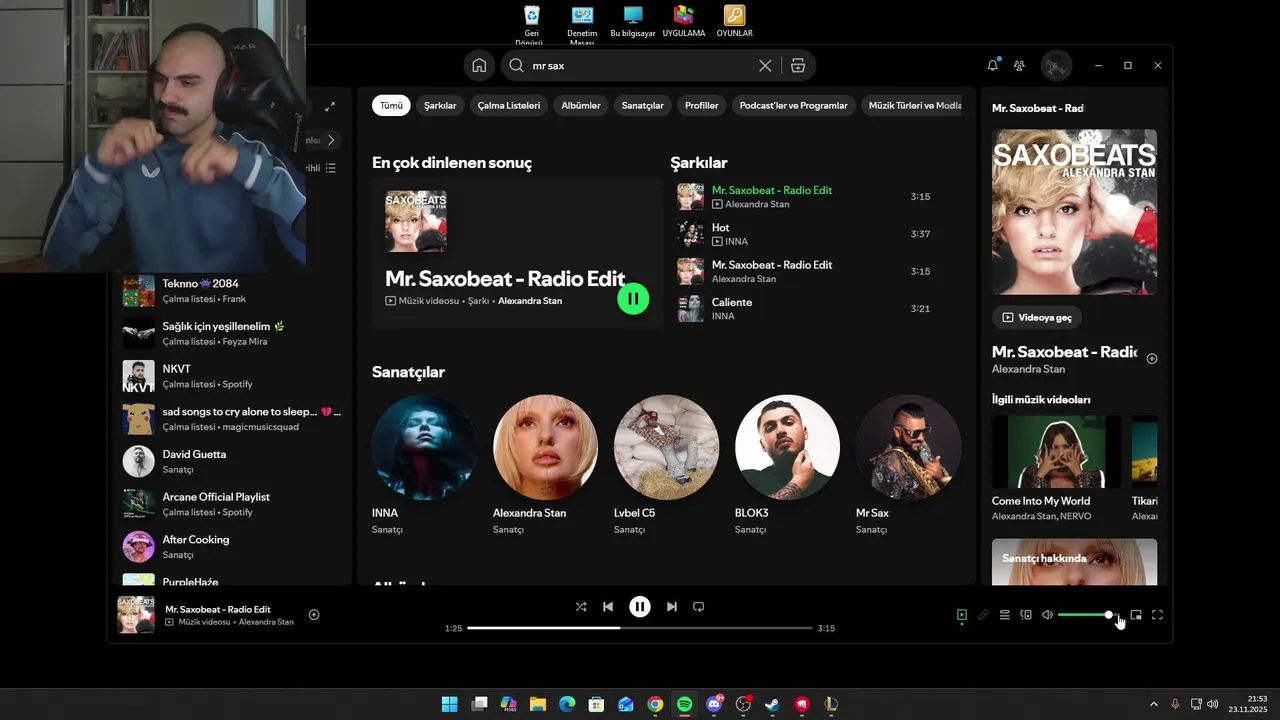Open Alexandra Stan artist card
The image size is (1280, 720).
click(545, 466)
